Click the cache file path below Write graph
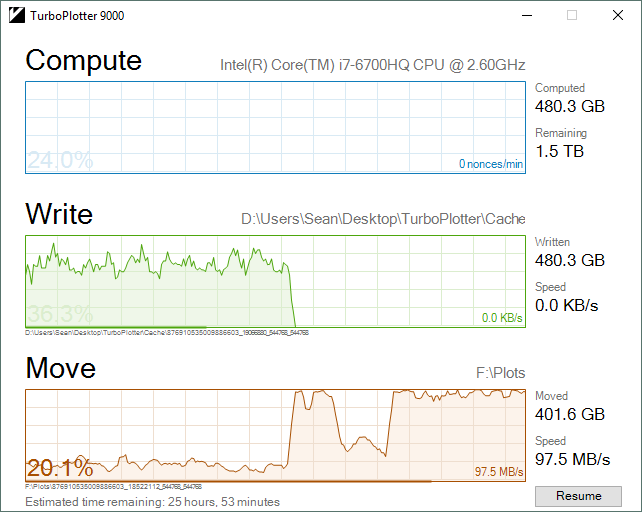Image resolution: width=642 pixels, height=512 pixels. (x=167, y=333)
